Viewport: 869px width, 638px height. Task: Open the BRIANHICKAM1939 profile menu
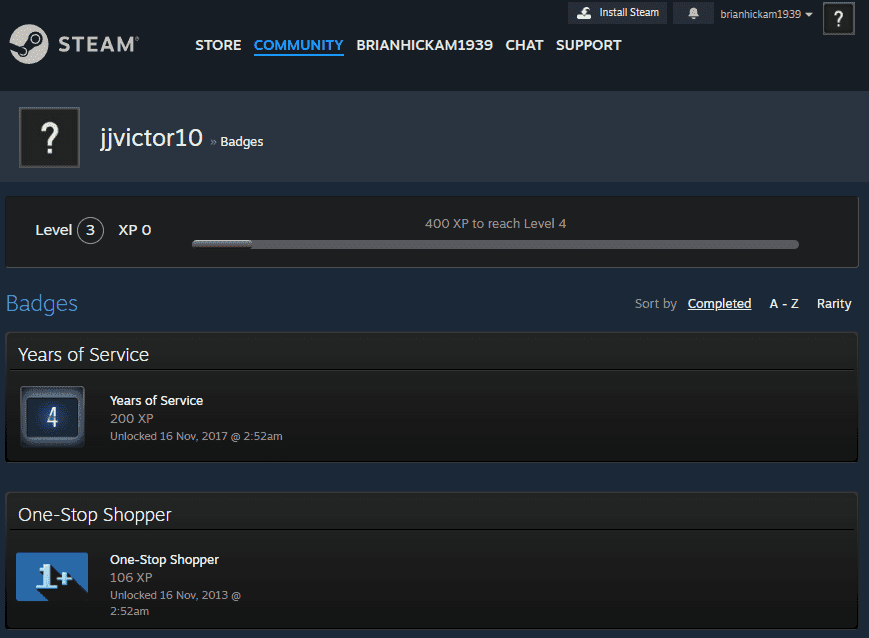coord(424,45)
